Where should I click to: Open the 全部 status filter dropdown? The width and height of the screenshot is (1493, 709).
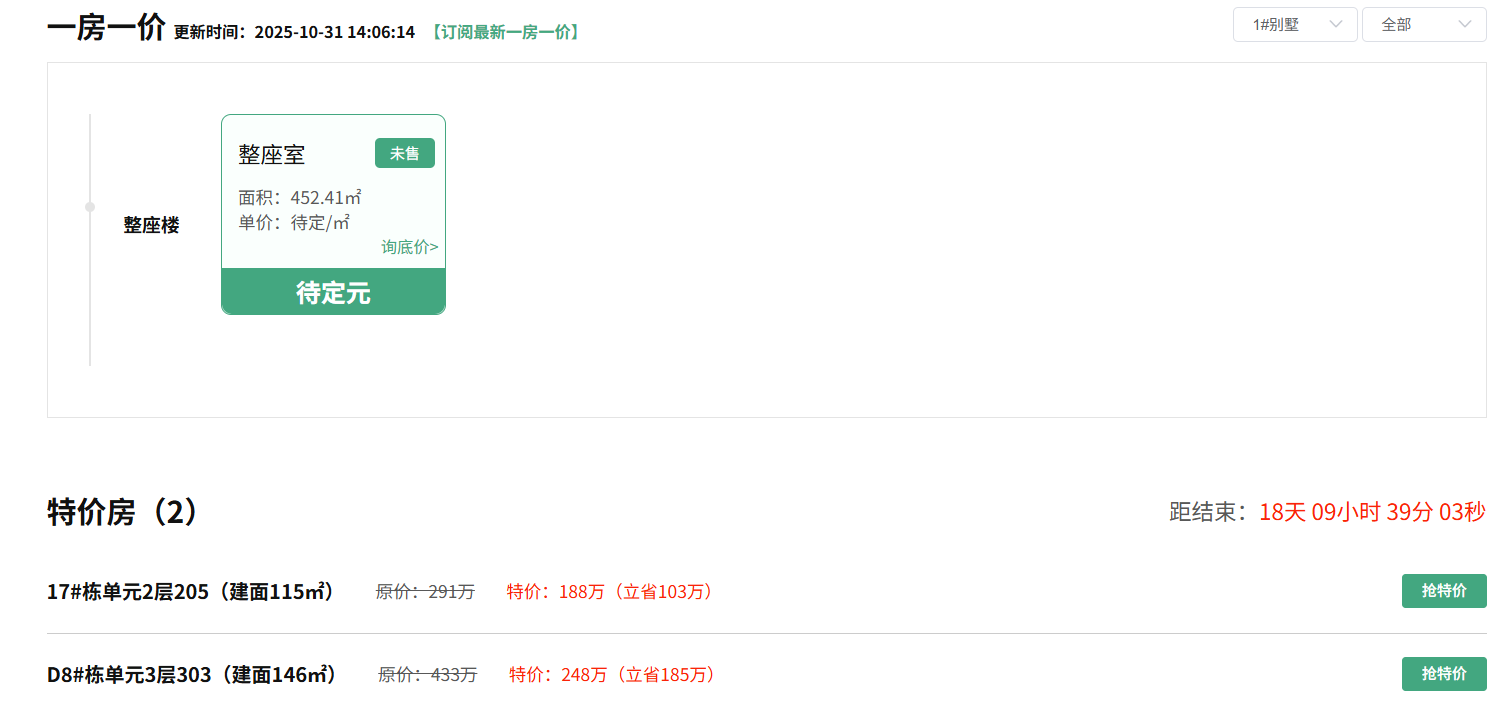click(x=1423, y=25)
